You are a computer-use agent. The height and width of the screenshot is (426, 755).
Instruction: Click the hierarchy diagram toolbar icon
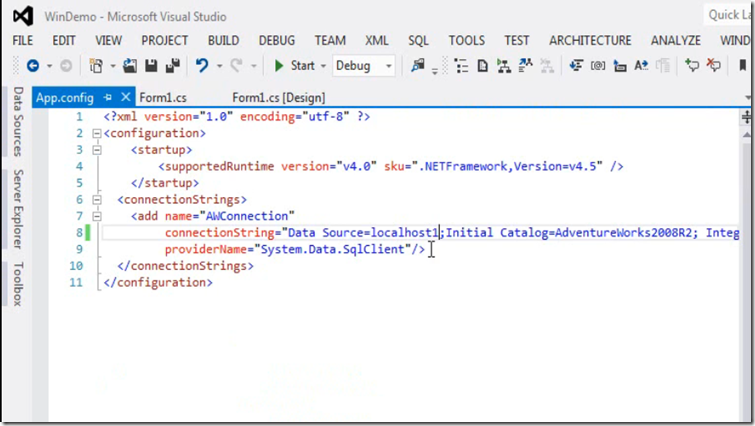tap(504, 65)
